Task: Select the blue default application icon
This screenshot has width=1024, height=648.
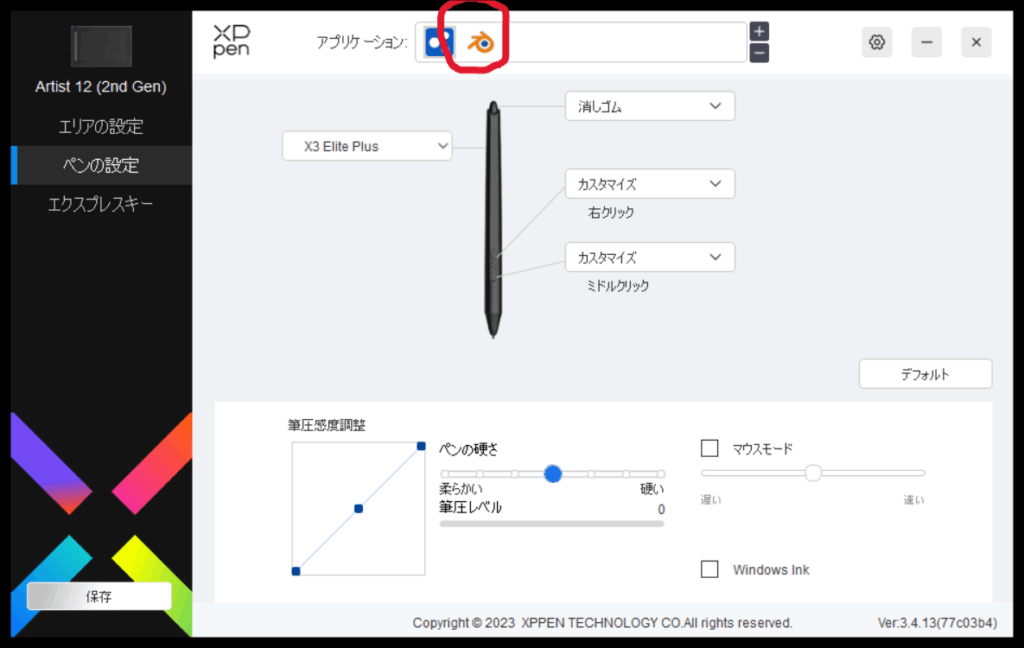Action: pyautogui.click(x=439, y=42)
